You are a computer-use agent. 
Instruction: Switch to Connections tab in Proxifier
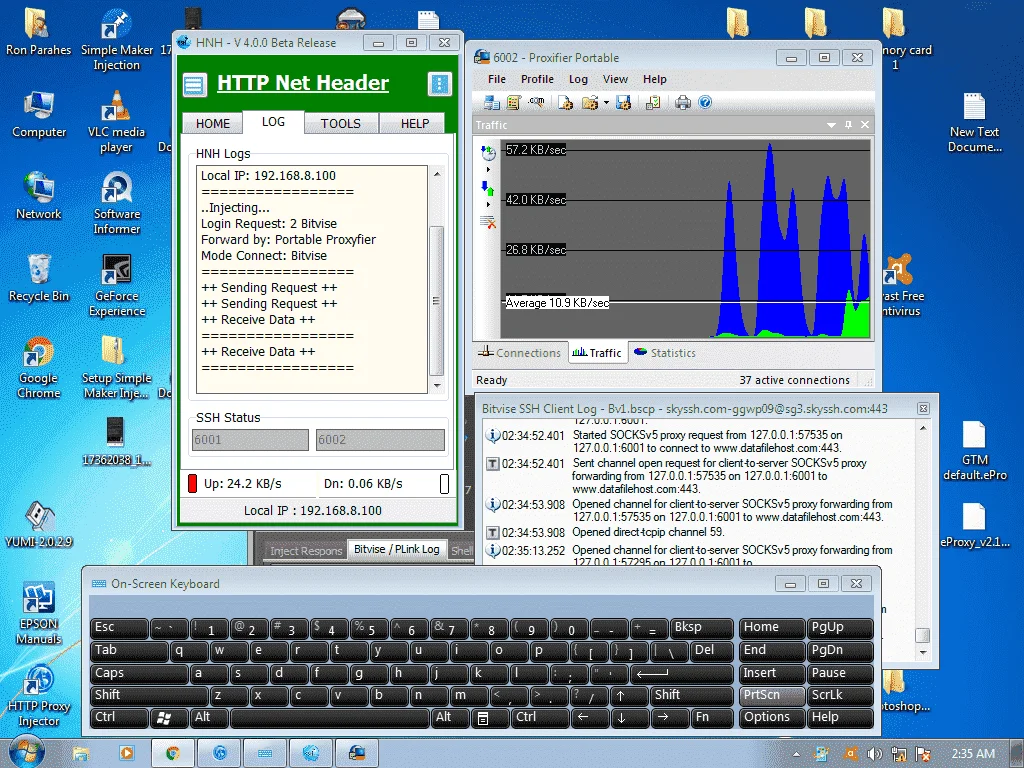pos(520,353)
